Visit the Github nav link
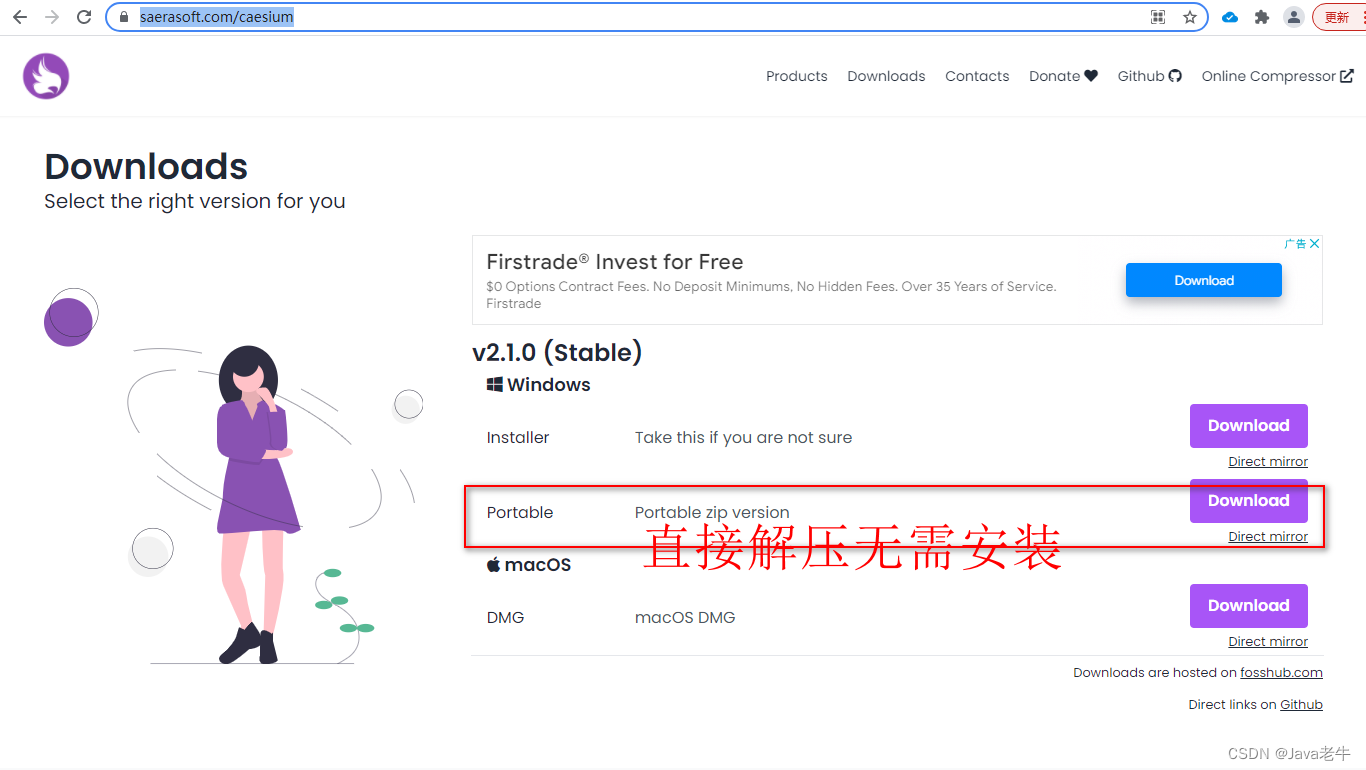 point(1149,76)
